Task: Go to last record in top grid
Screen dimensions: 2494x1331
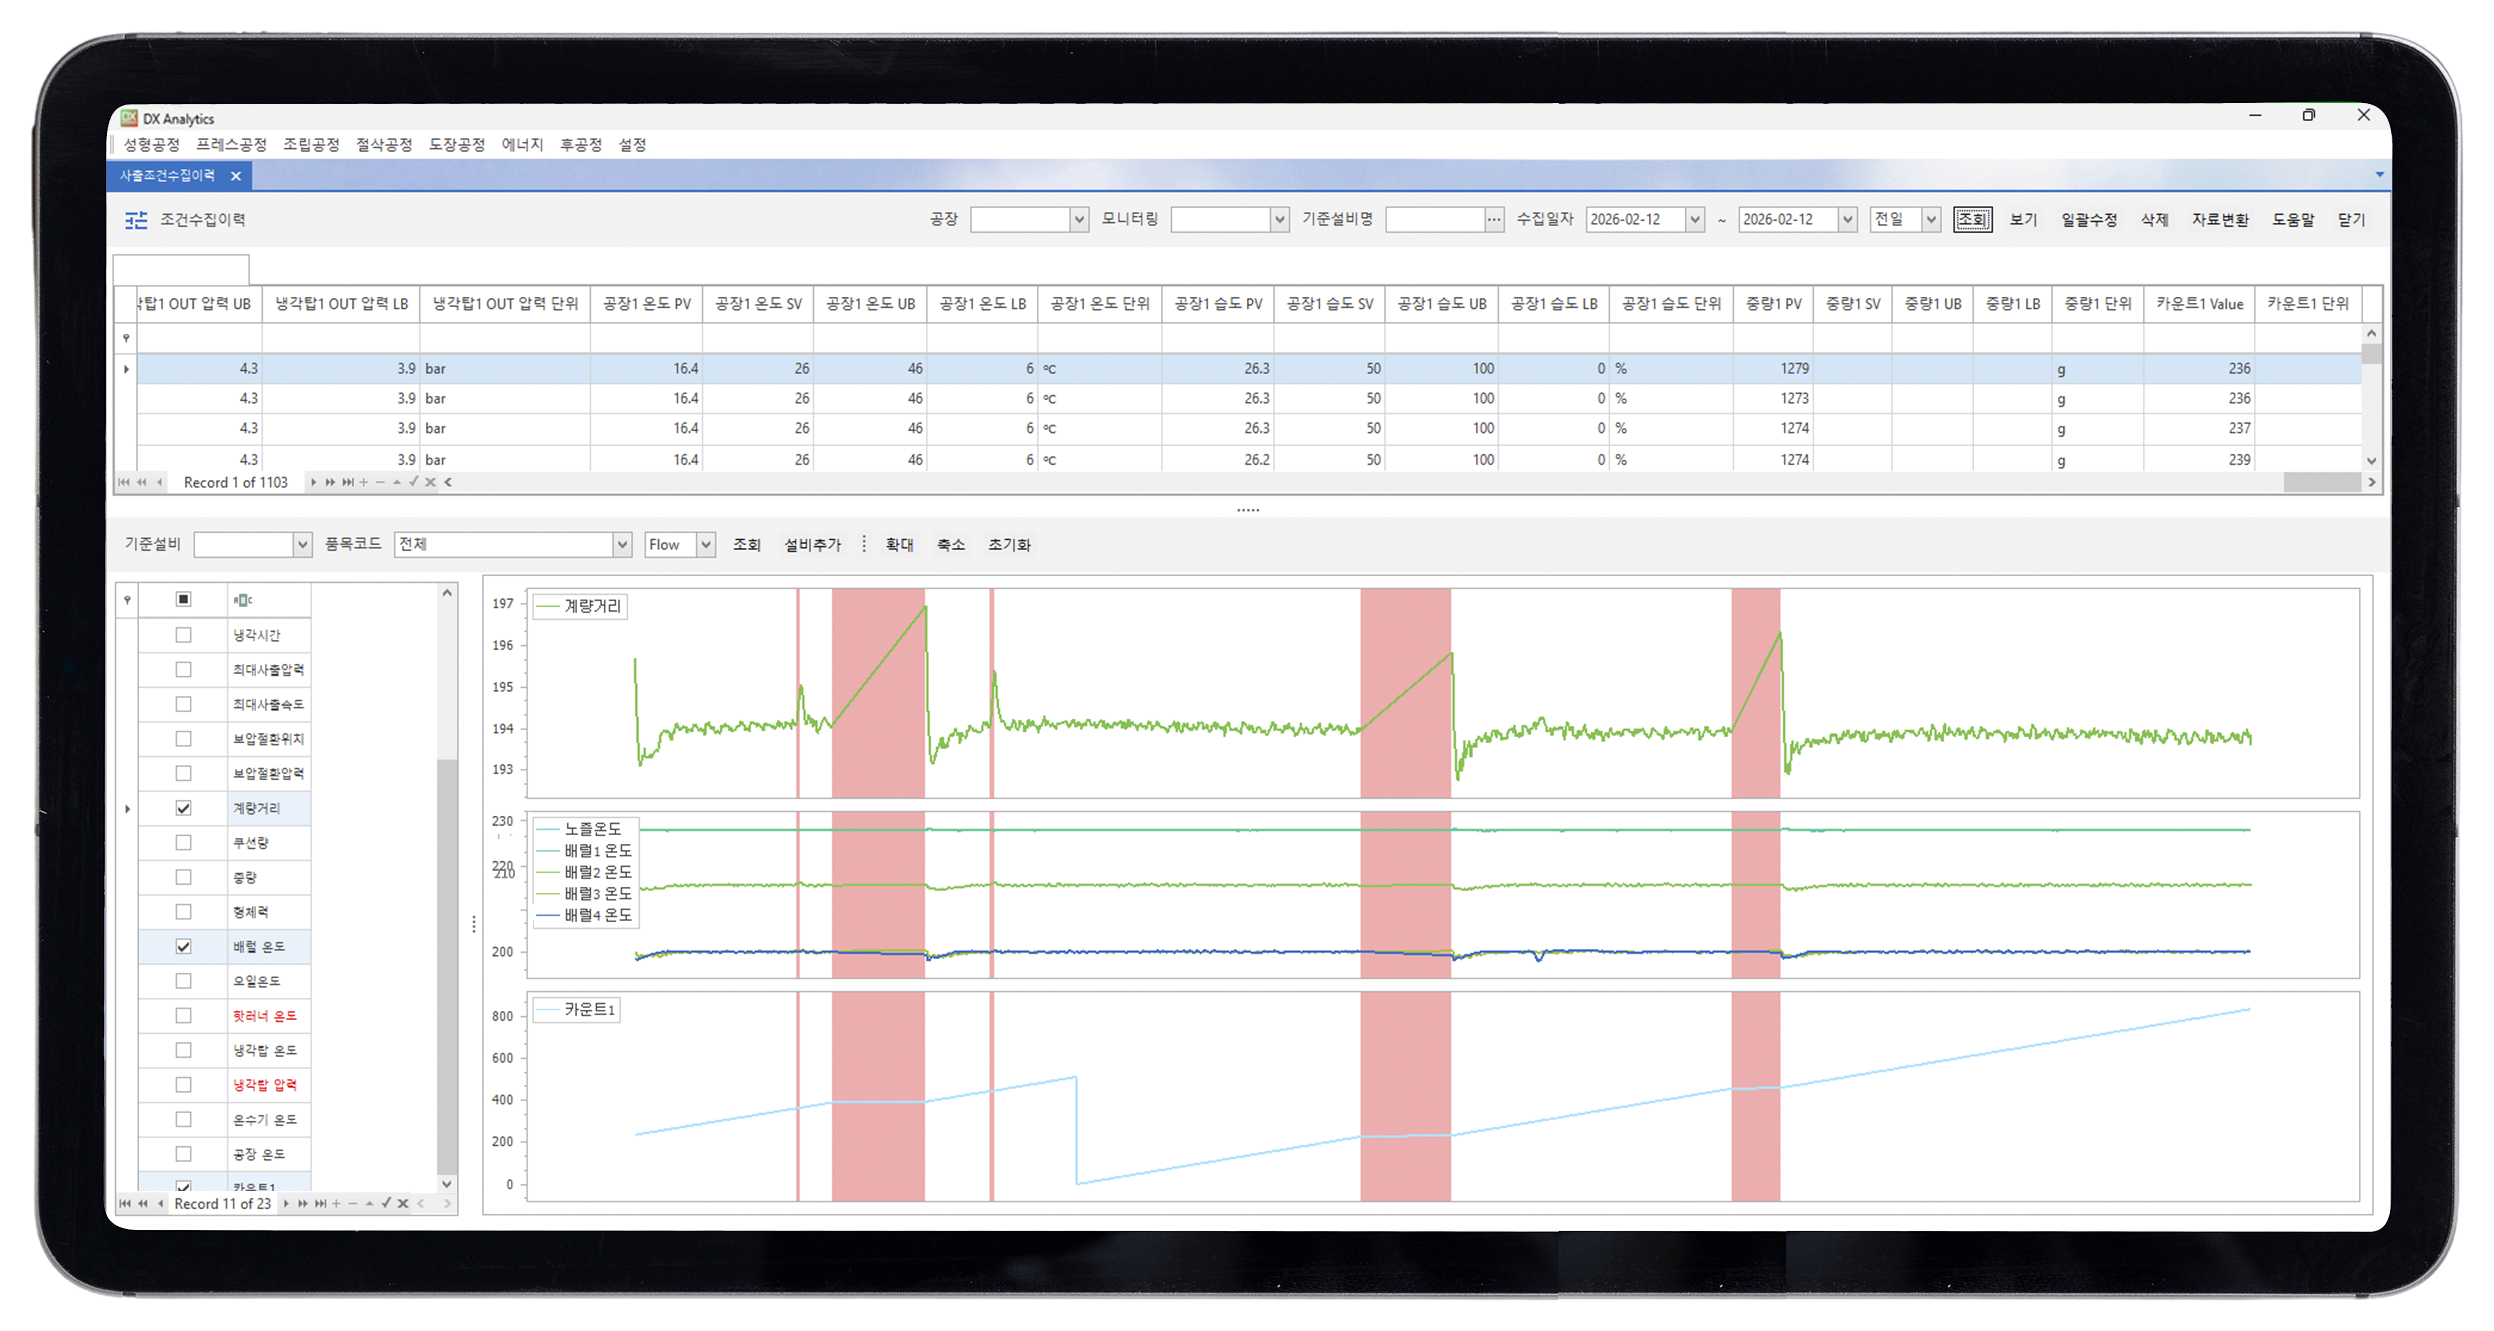Action: (x=348, y=482)
